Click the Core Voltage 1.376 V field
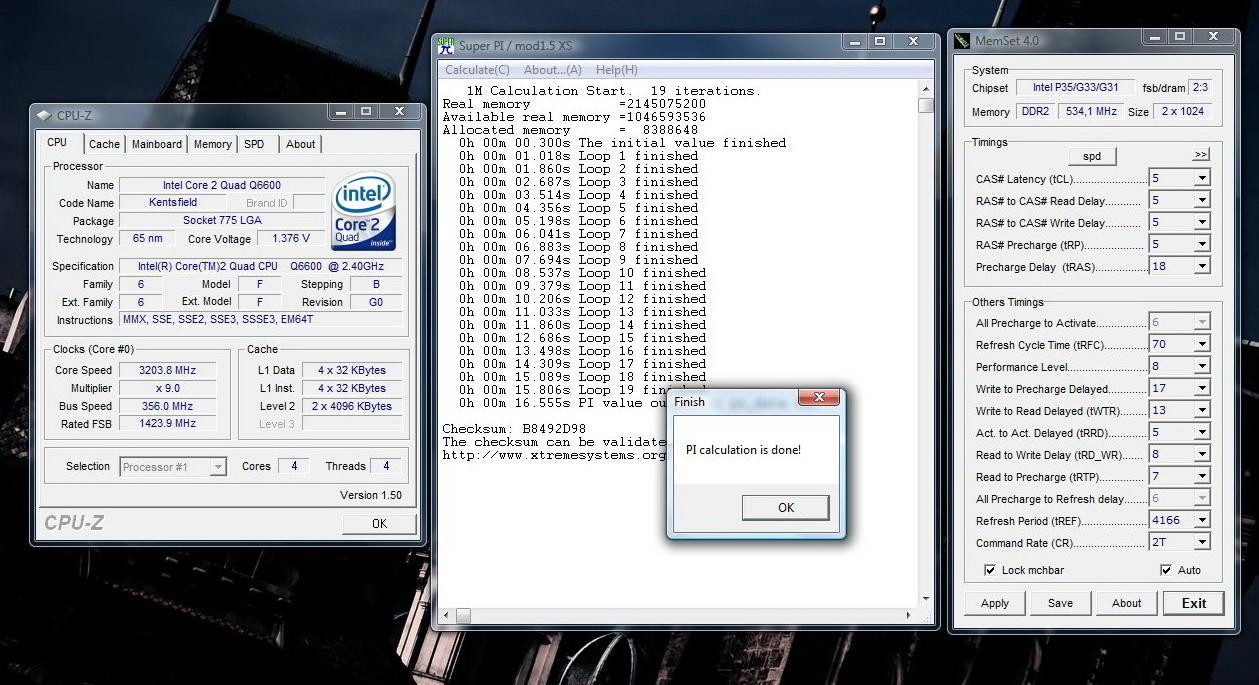Viewport: 1259px width, 685px height. [x=290, y=238]
